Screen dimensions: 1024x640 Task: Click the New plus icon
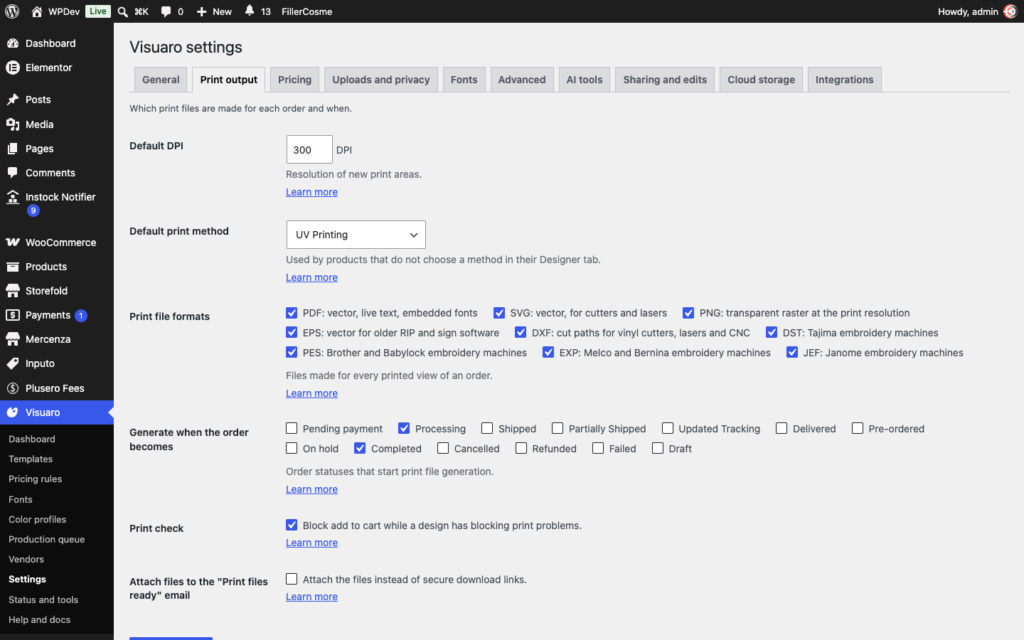click(x=201, y=11)
